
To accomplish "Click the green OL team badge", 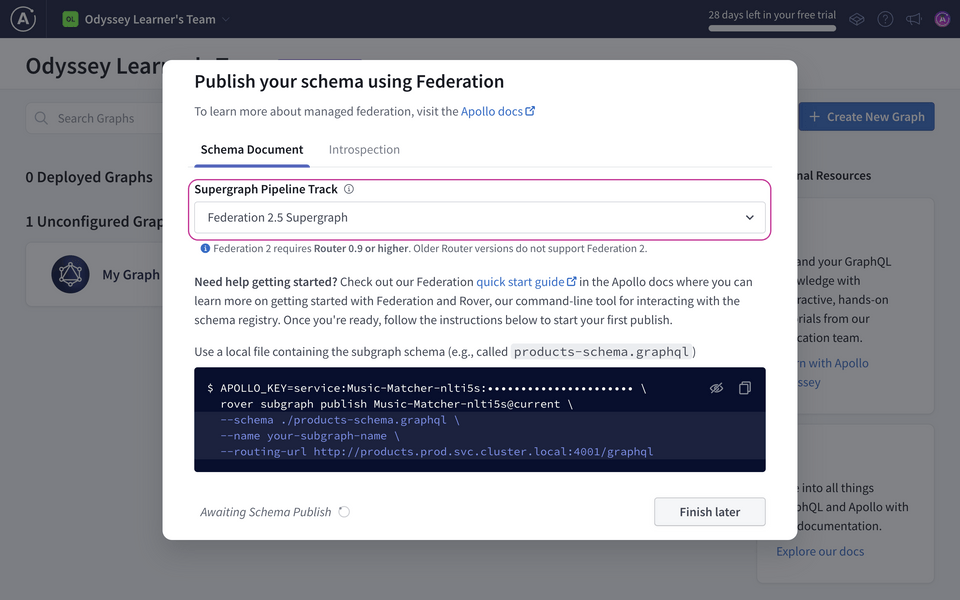I will pos(70,19).
